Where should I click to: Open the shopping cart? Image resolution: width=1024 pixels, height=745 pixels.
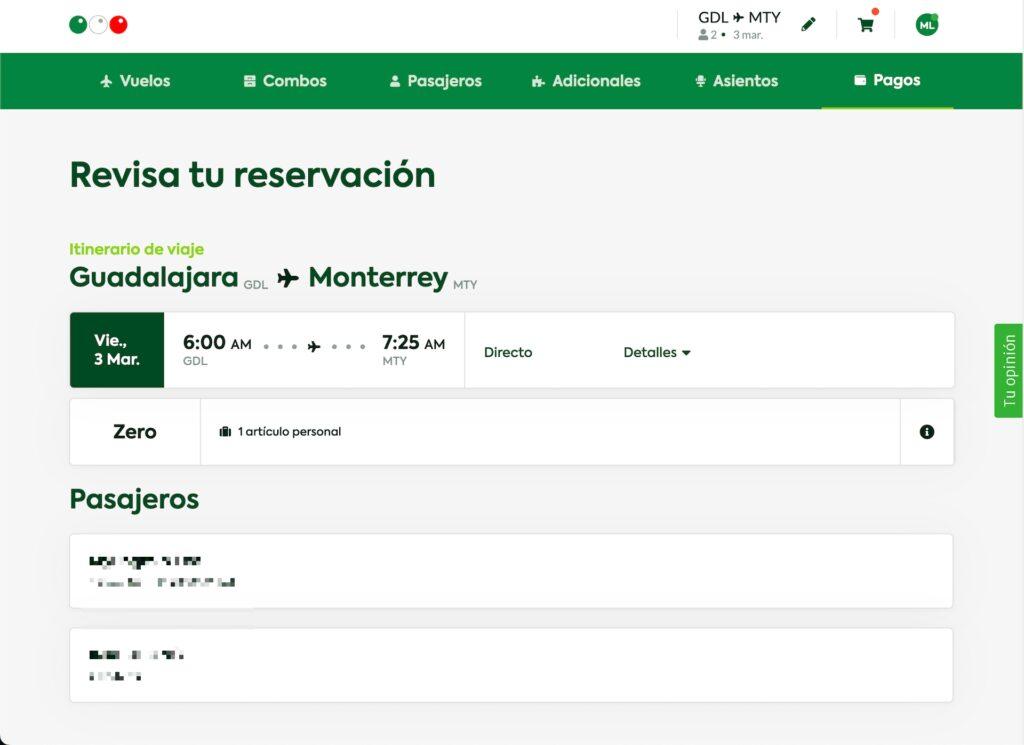click(866, 25)
